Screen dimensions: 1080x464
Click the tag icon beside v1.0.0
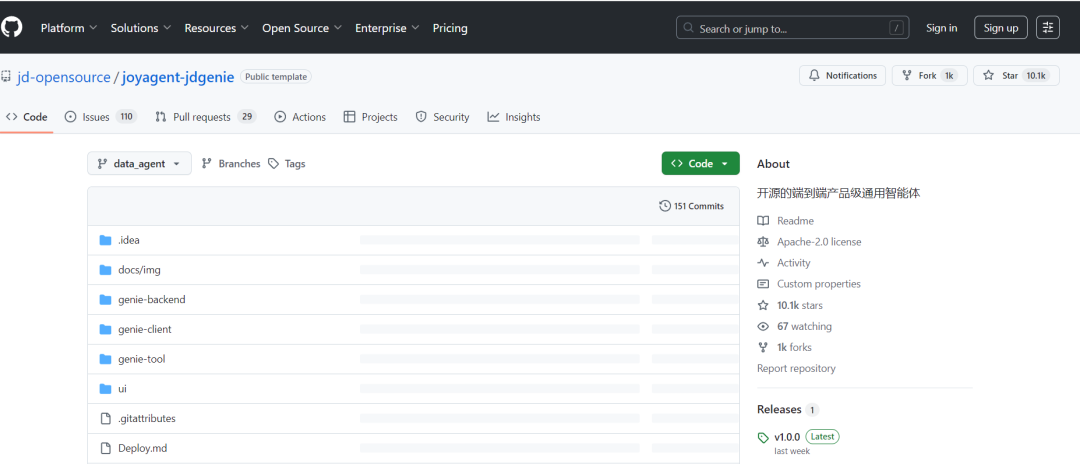coord(762,437)
